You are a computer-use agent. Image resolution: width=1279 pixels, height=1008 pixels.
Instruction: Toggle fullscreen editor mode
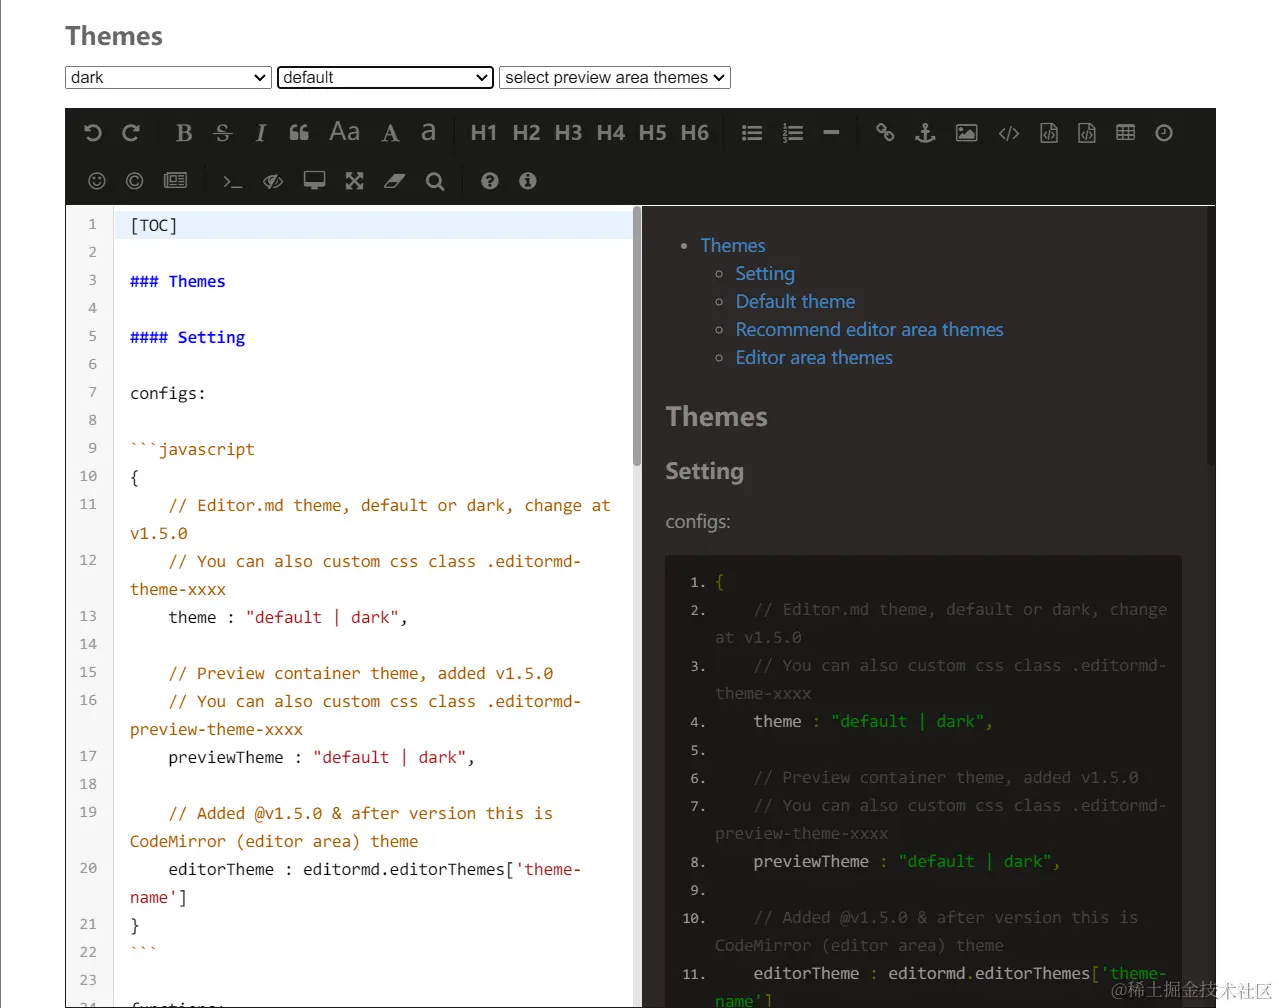tap(355, 181)
